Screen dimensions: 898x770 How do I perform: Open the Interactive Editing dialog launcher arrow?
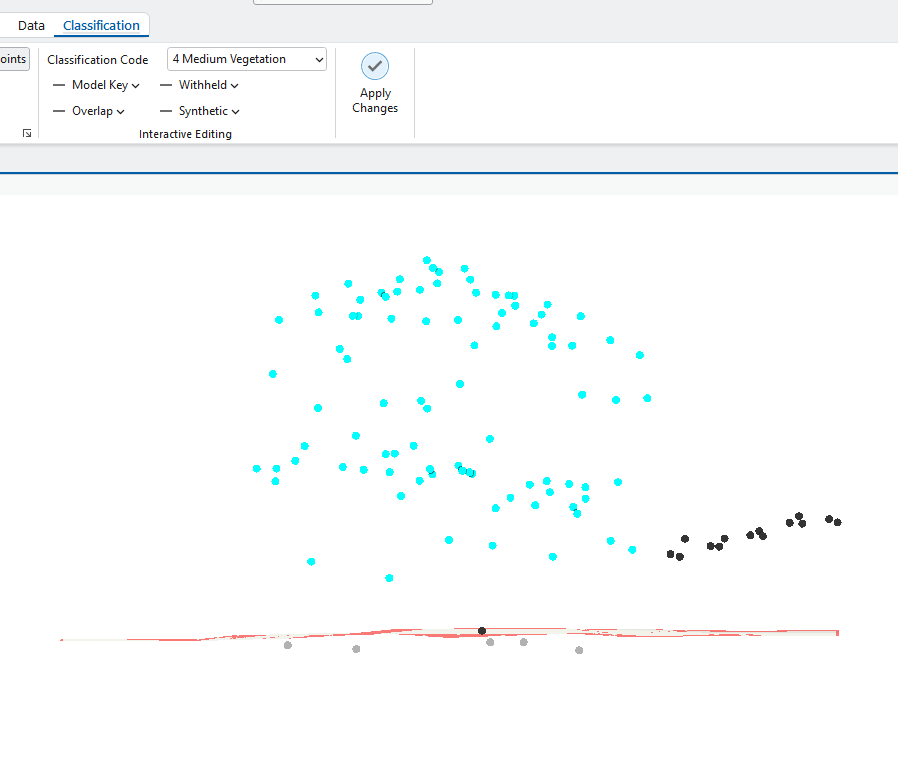tap(27, 133)
